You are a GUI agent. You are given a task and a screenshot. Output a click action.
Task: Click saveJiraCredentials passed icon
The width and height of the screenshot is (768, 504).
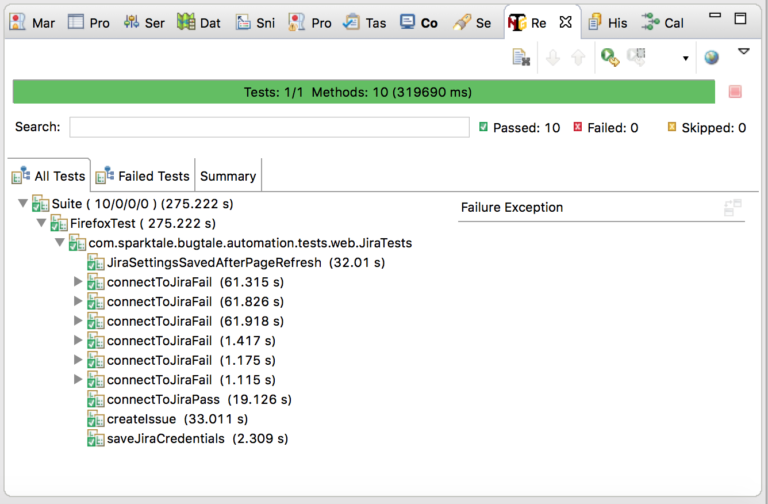coord(96,438)
